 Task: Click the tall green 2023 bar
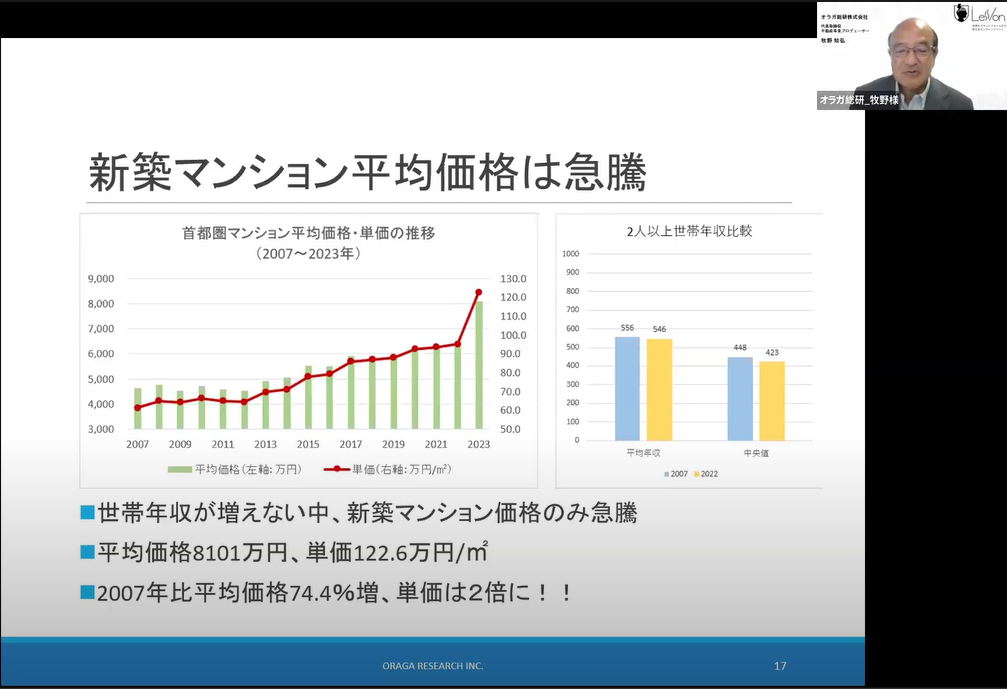point(478,365)
